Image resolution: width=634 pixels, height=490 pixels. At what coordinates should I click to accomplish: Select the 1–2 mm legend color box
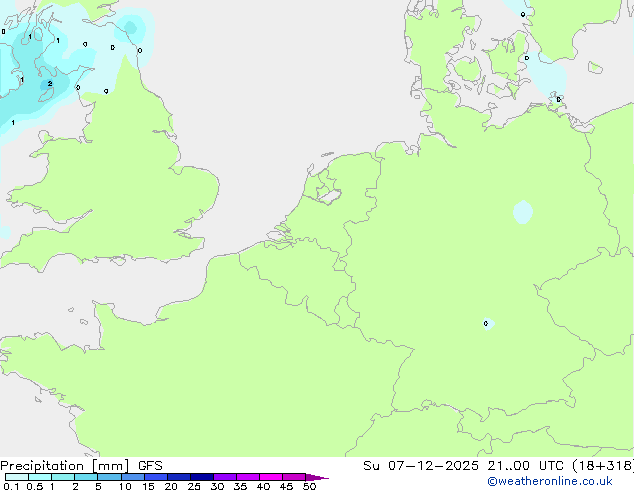[x=63, y=477]
